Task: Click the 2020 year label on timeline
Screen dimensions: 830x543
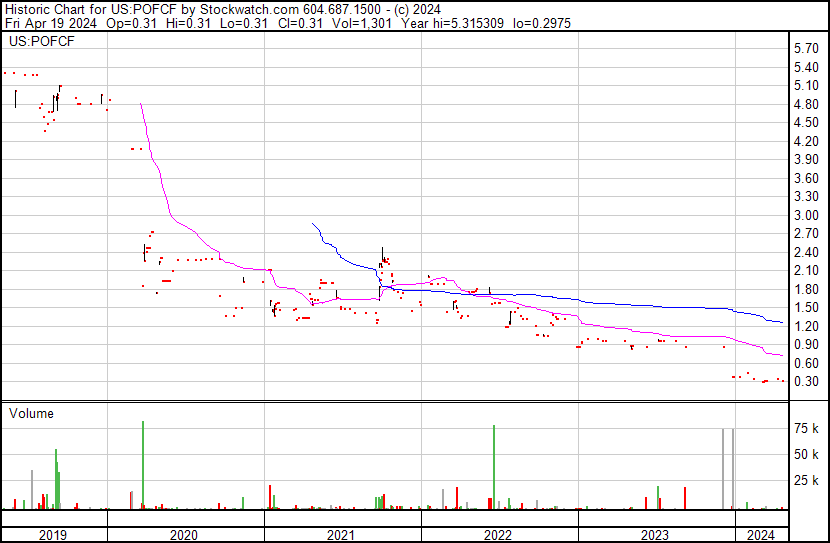Action: (184, 535)
